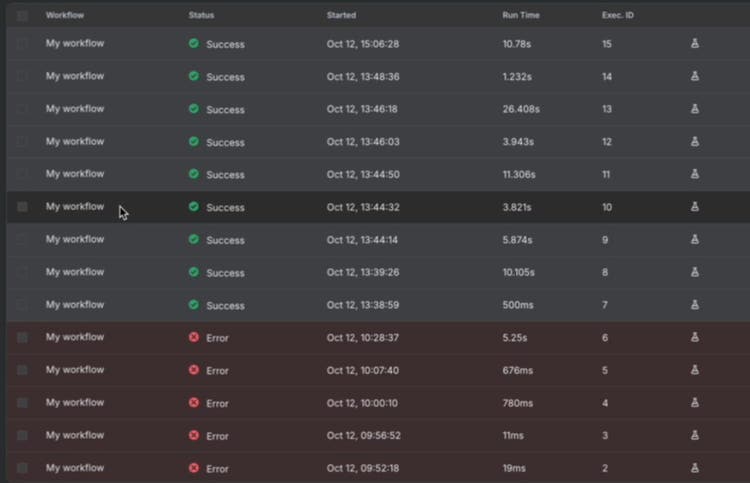
Task: Open My workflow link for execution 15
Action: point(75,44)
